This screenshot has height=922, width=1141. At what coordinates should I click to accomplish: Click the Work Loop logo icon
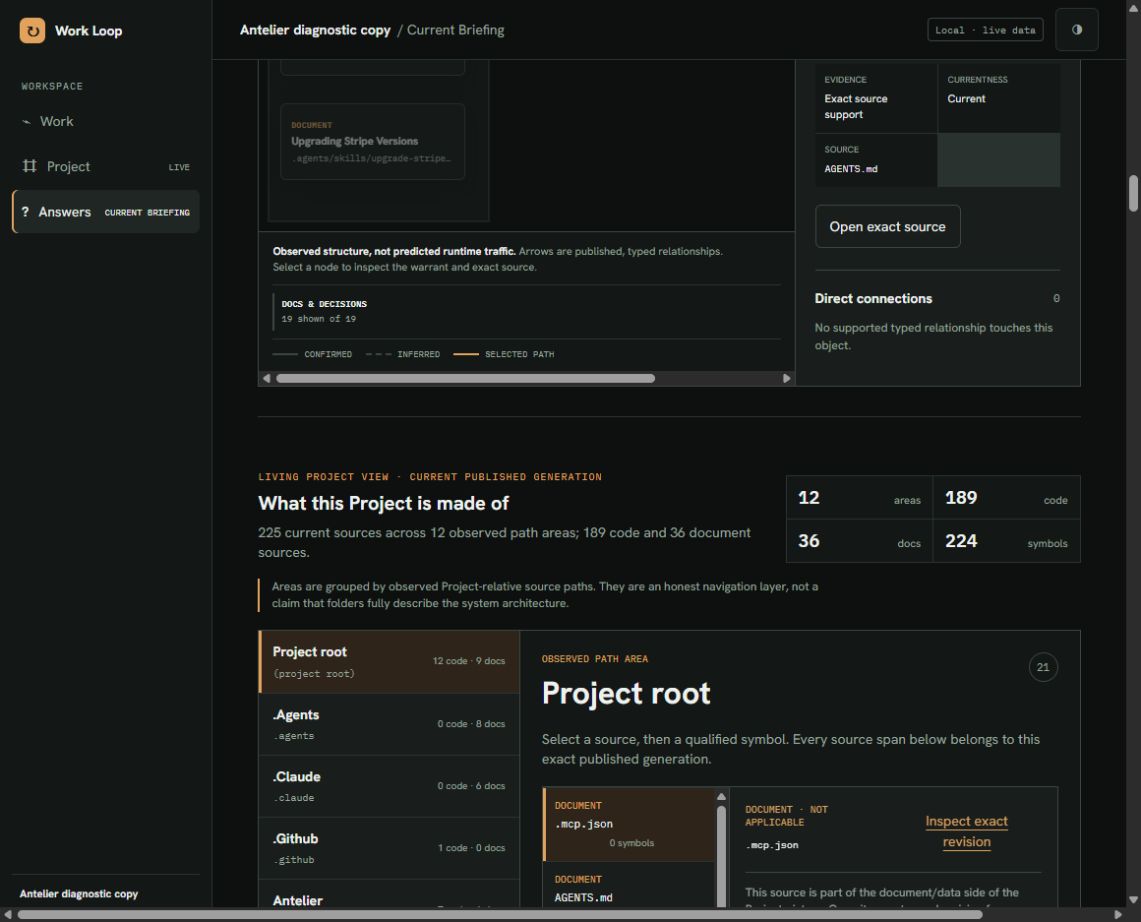(32, 31)
